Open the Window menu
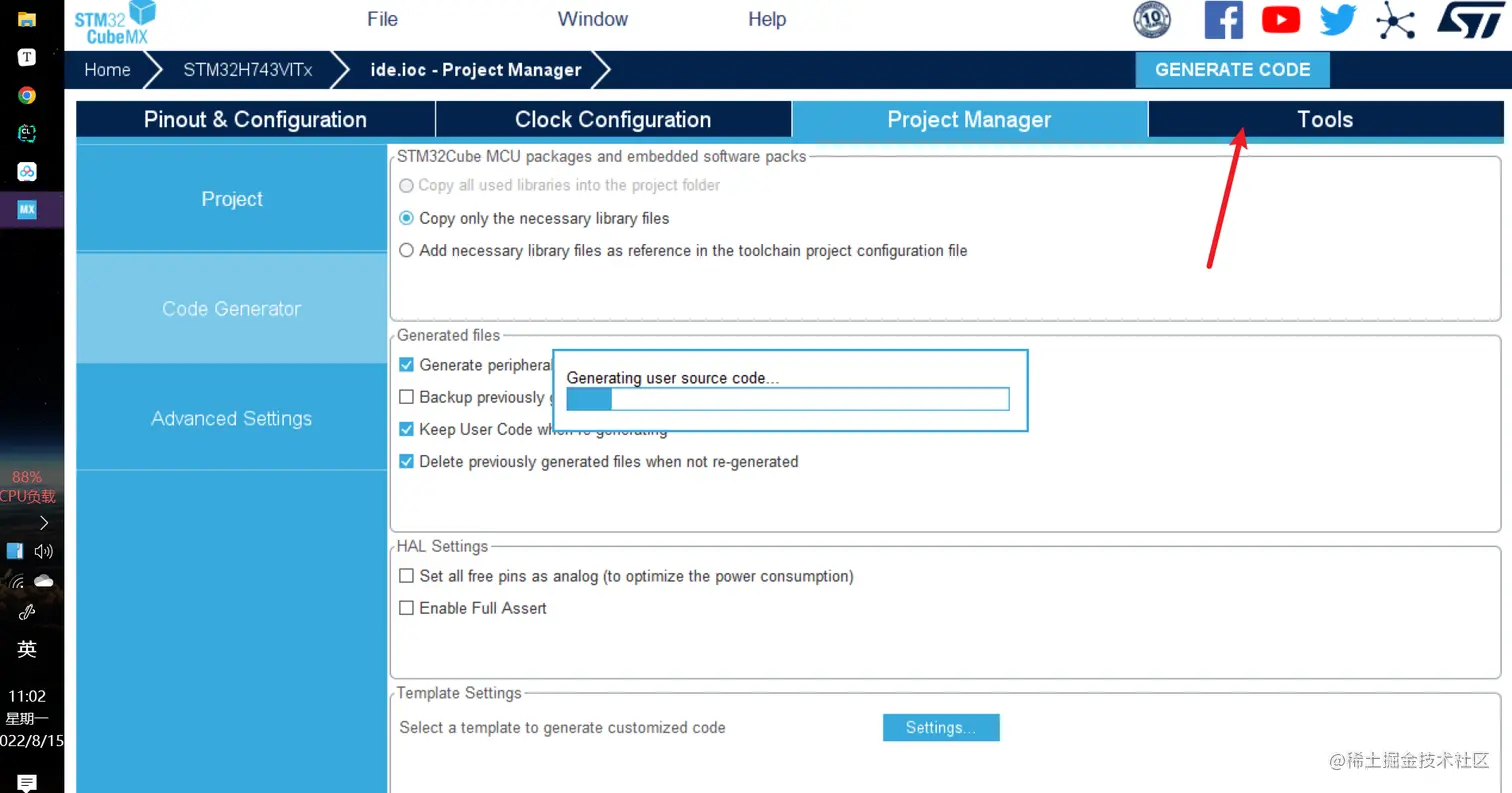Viewport: 1512px width, 793px height. (x=593, y=19)
